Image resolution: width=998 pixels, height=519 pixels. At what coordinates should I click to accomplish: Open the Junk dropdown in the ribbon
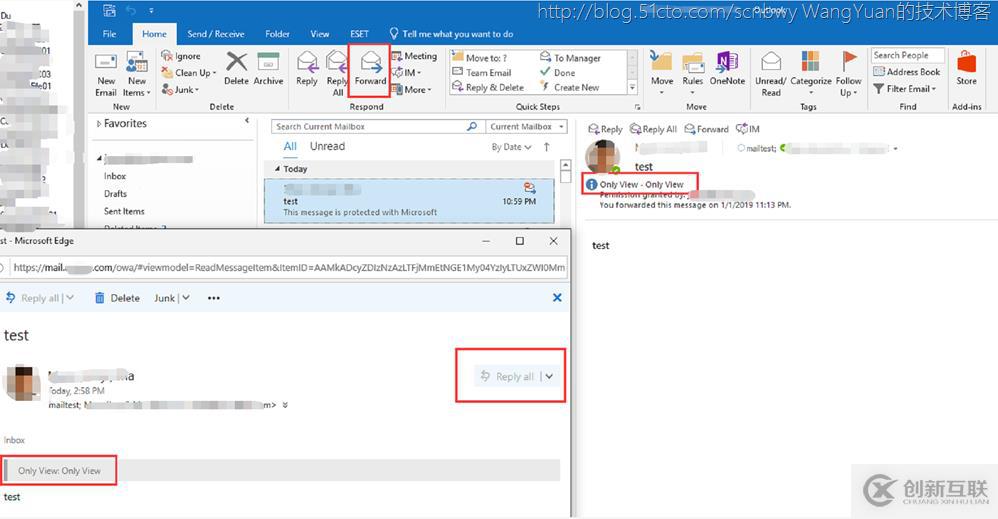coord(181,90)
